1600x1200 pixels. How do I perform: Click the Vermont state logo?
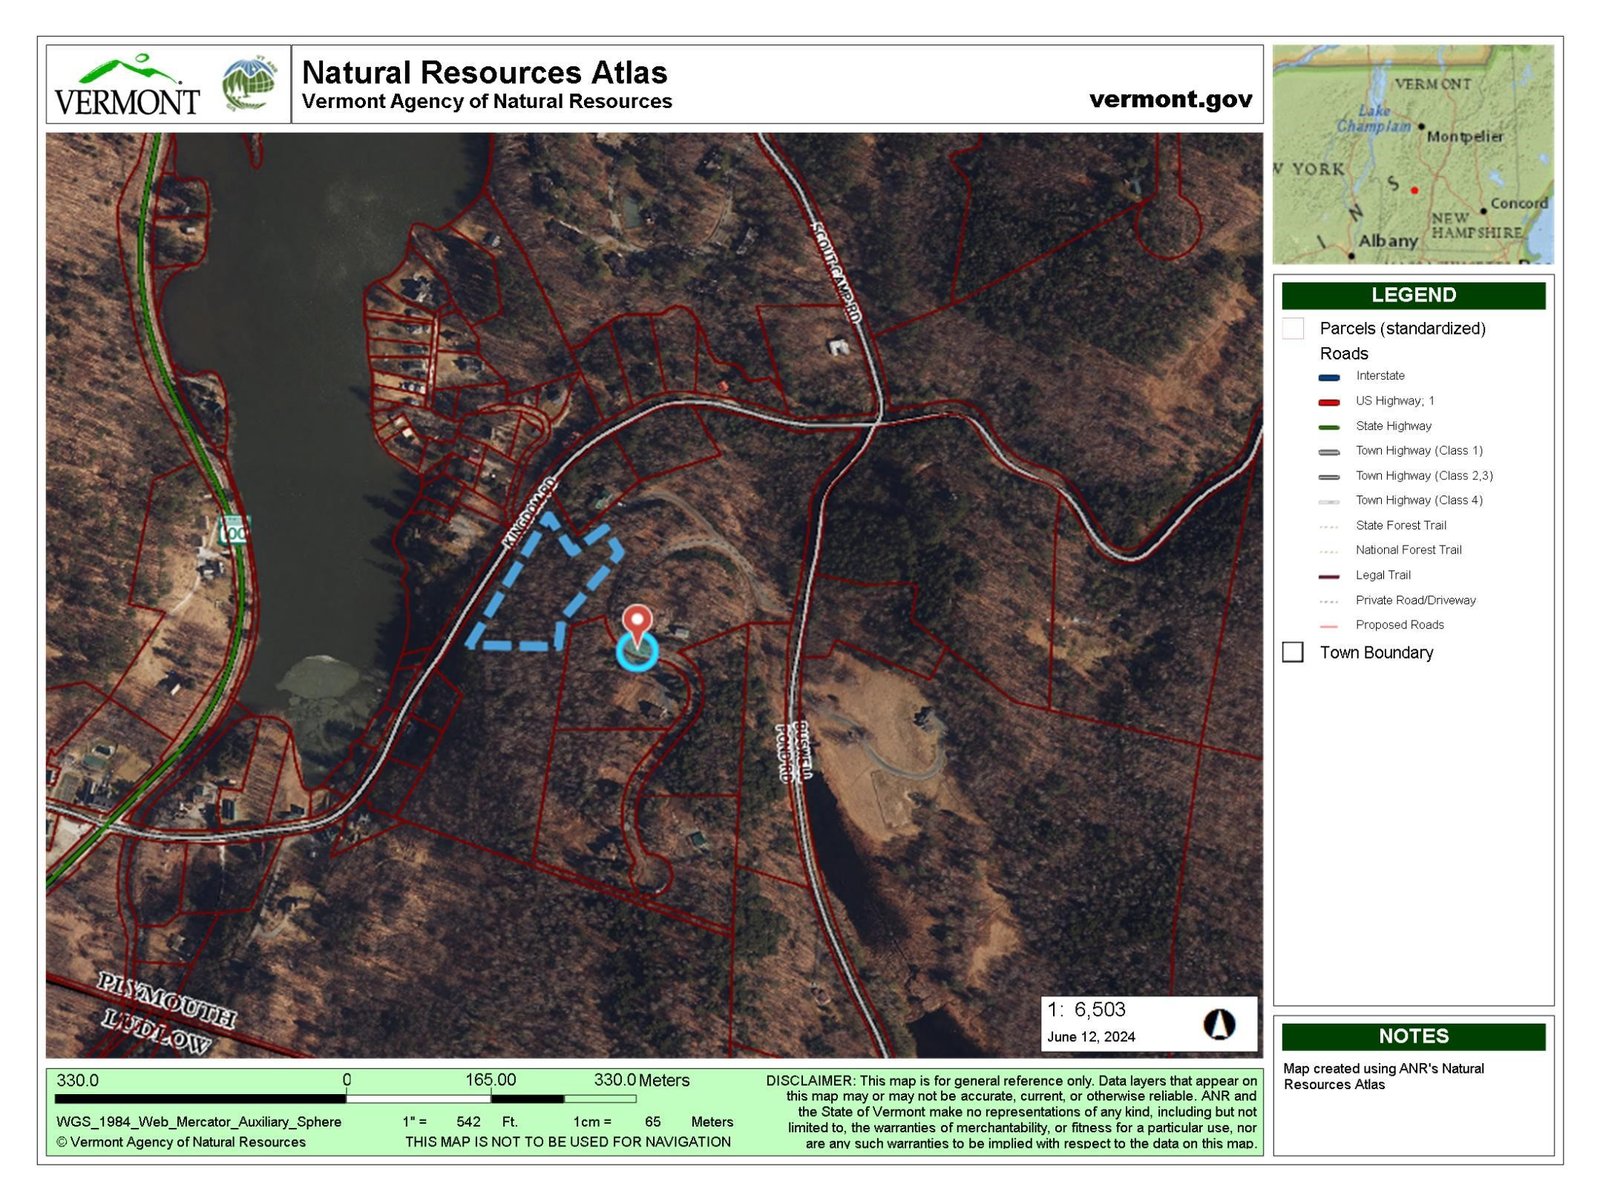126,85
